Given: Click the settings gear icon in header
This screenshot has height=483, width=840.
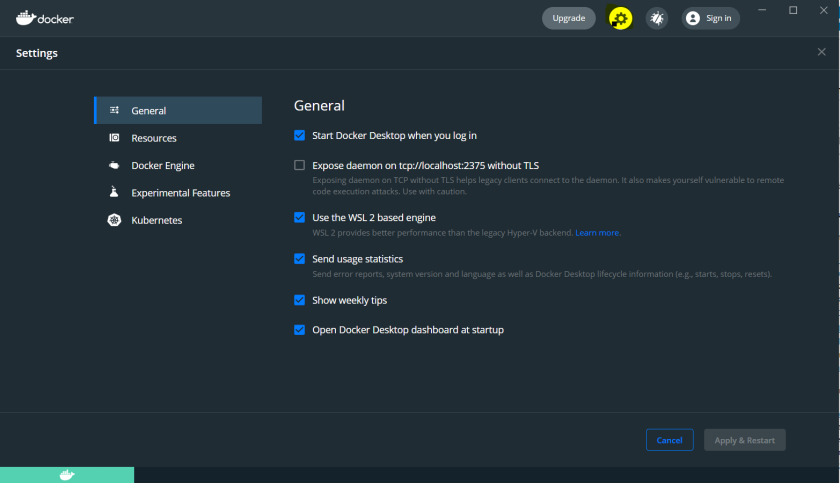Looking at the screenshot, I should pos(620,18).
